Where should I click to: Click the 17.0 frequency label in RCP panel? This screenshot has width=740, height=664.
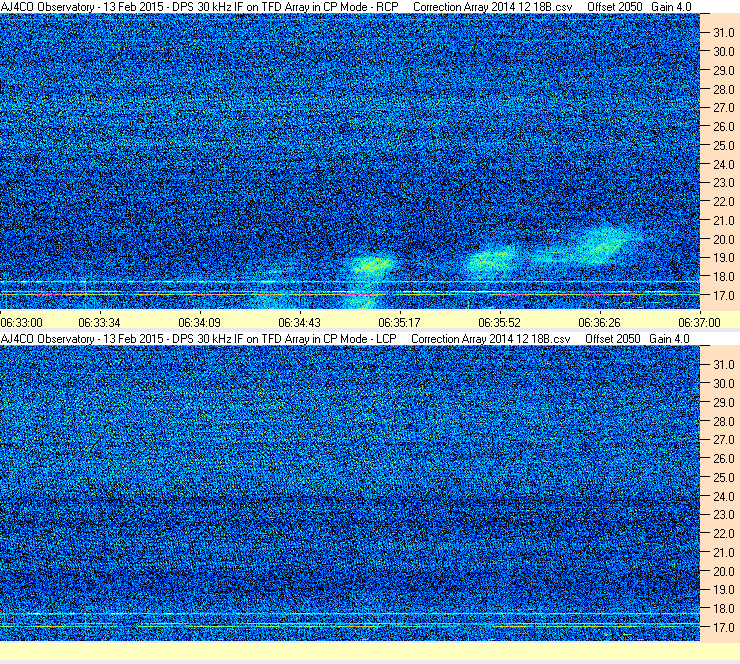coord(723,296)
